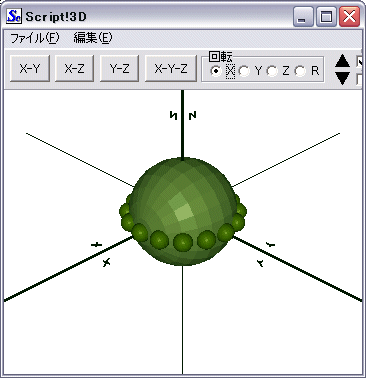Viewport: 366px width, 378px height.
Task: Select R rotation radio button
Action: pos(300,71)
